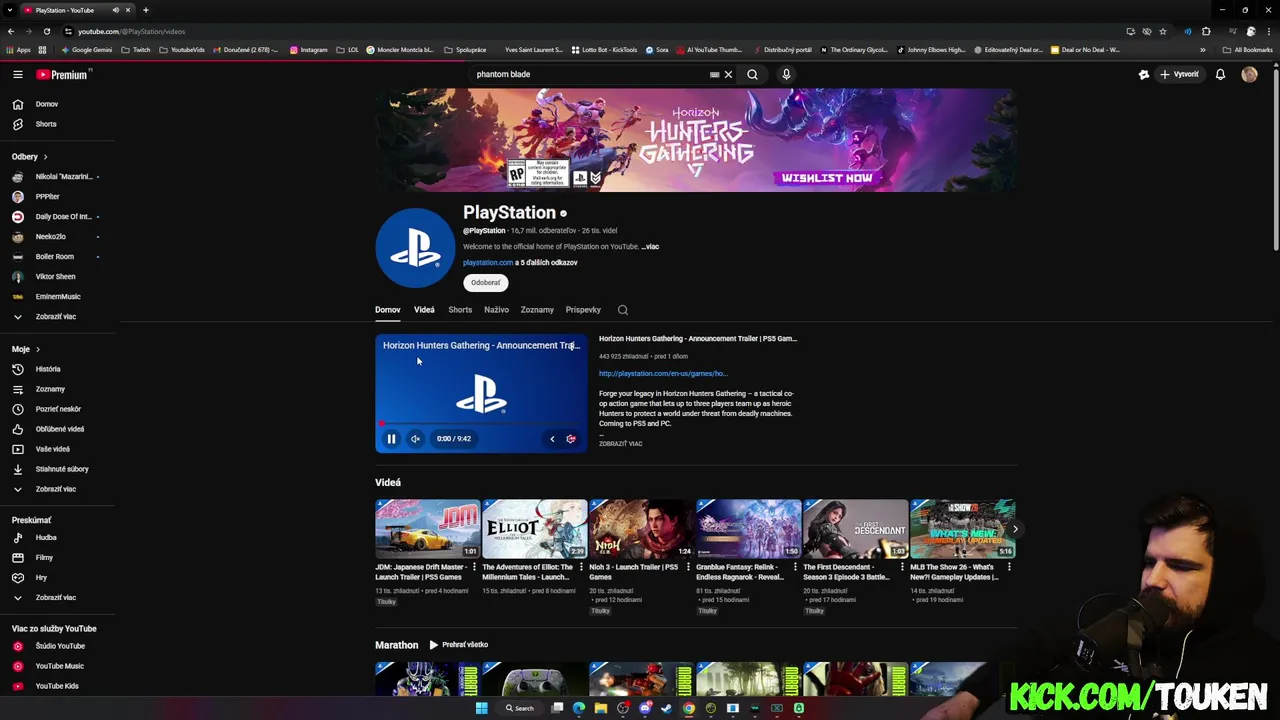The height and width of the screenshot is (720, 1280).
Task: Open the Vytvoriť create button
Action: [1179, 74]
